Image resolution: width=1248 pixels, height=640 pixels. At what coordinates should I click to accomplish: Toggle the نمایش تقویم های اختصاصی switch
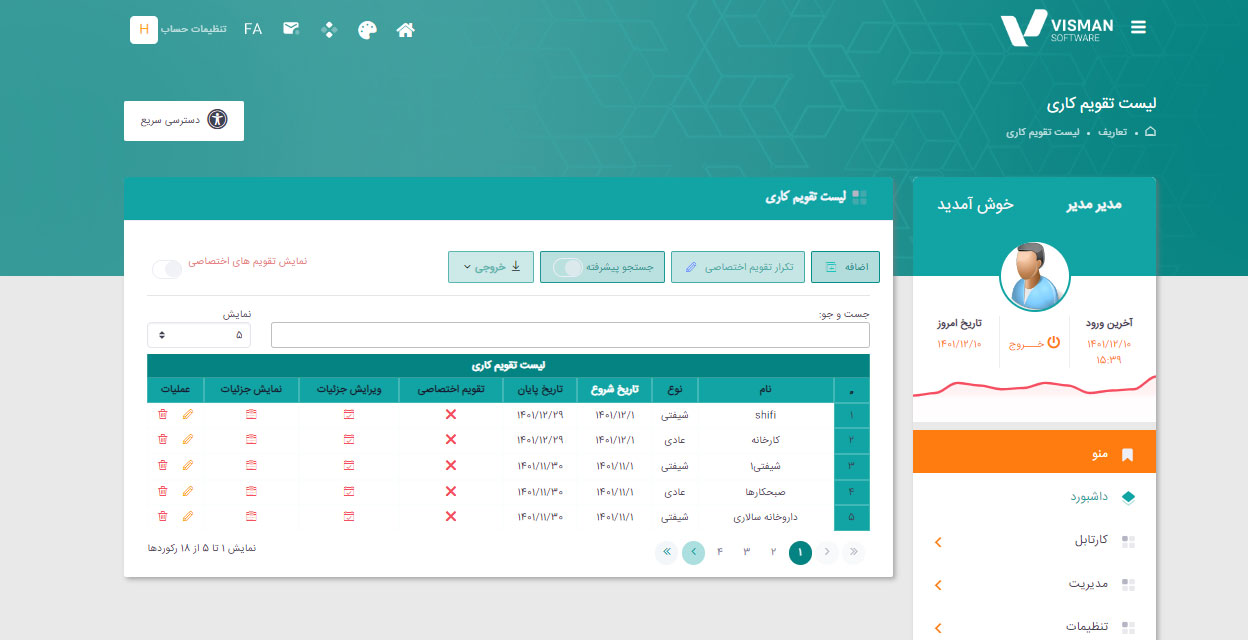(x=167, y=268)
